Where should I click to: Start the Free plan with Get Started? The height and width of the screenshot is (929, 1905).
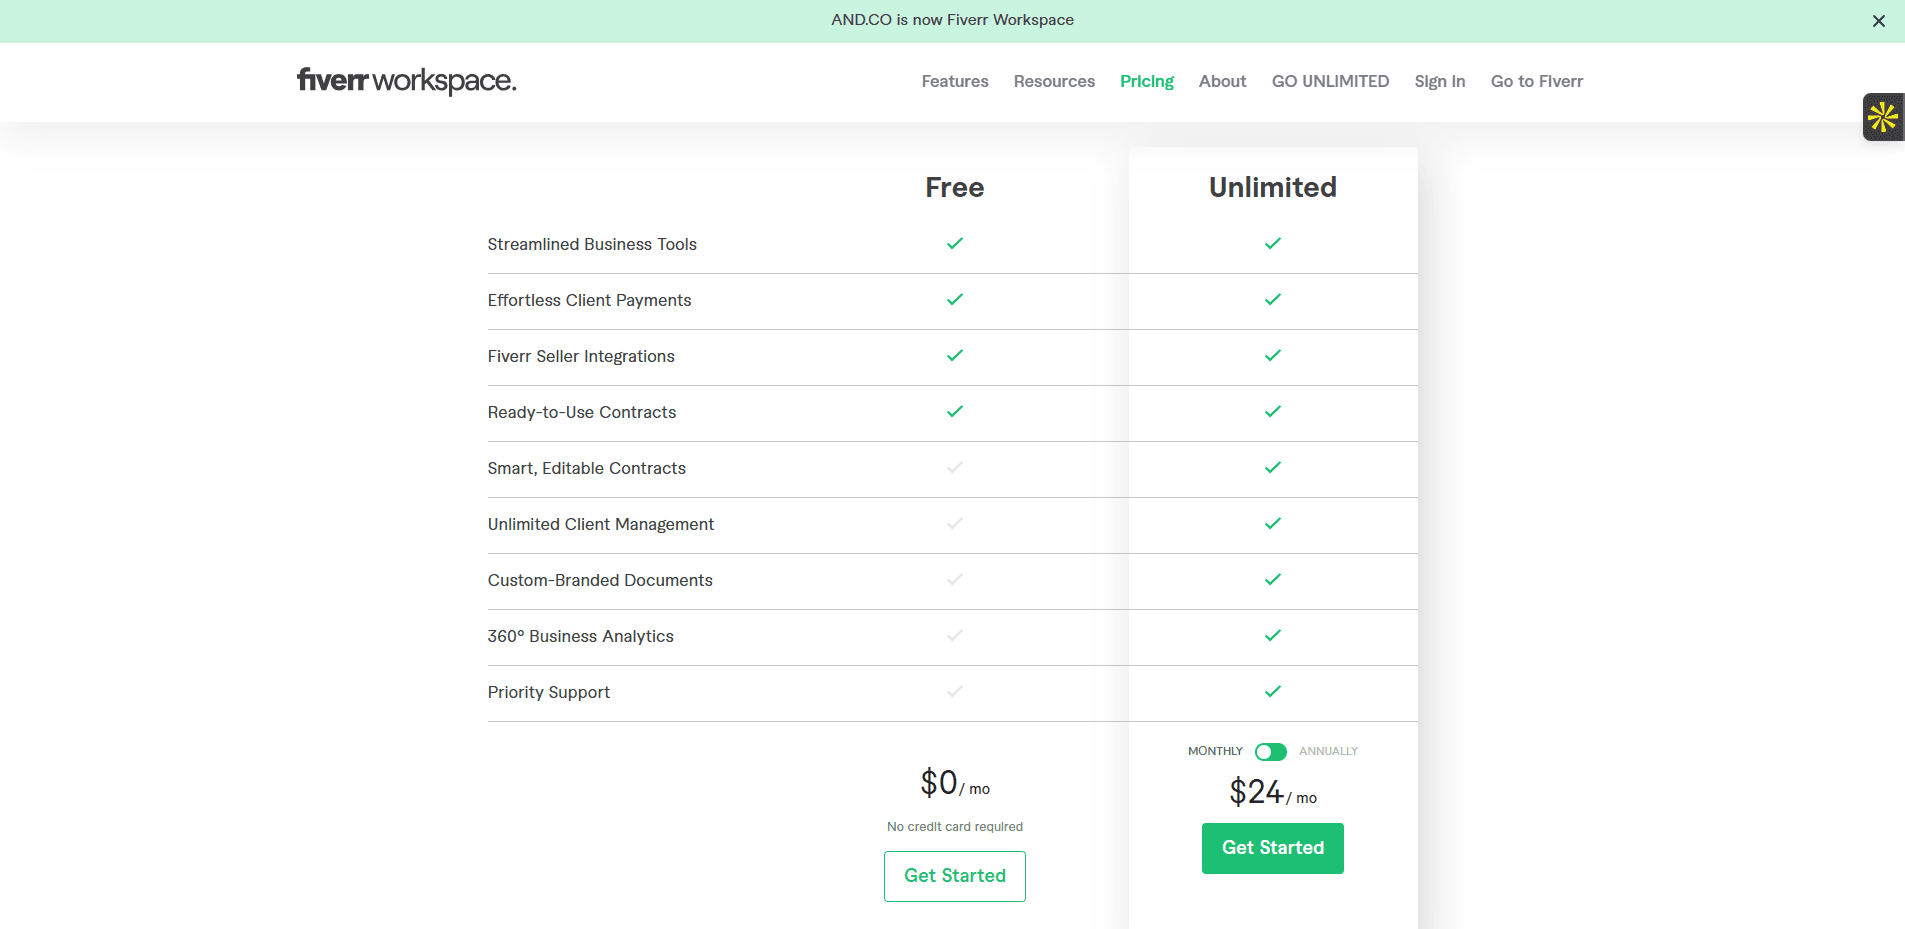955,876
